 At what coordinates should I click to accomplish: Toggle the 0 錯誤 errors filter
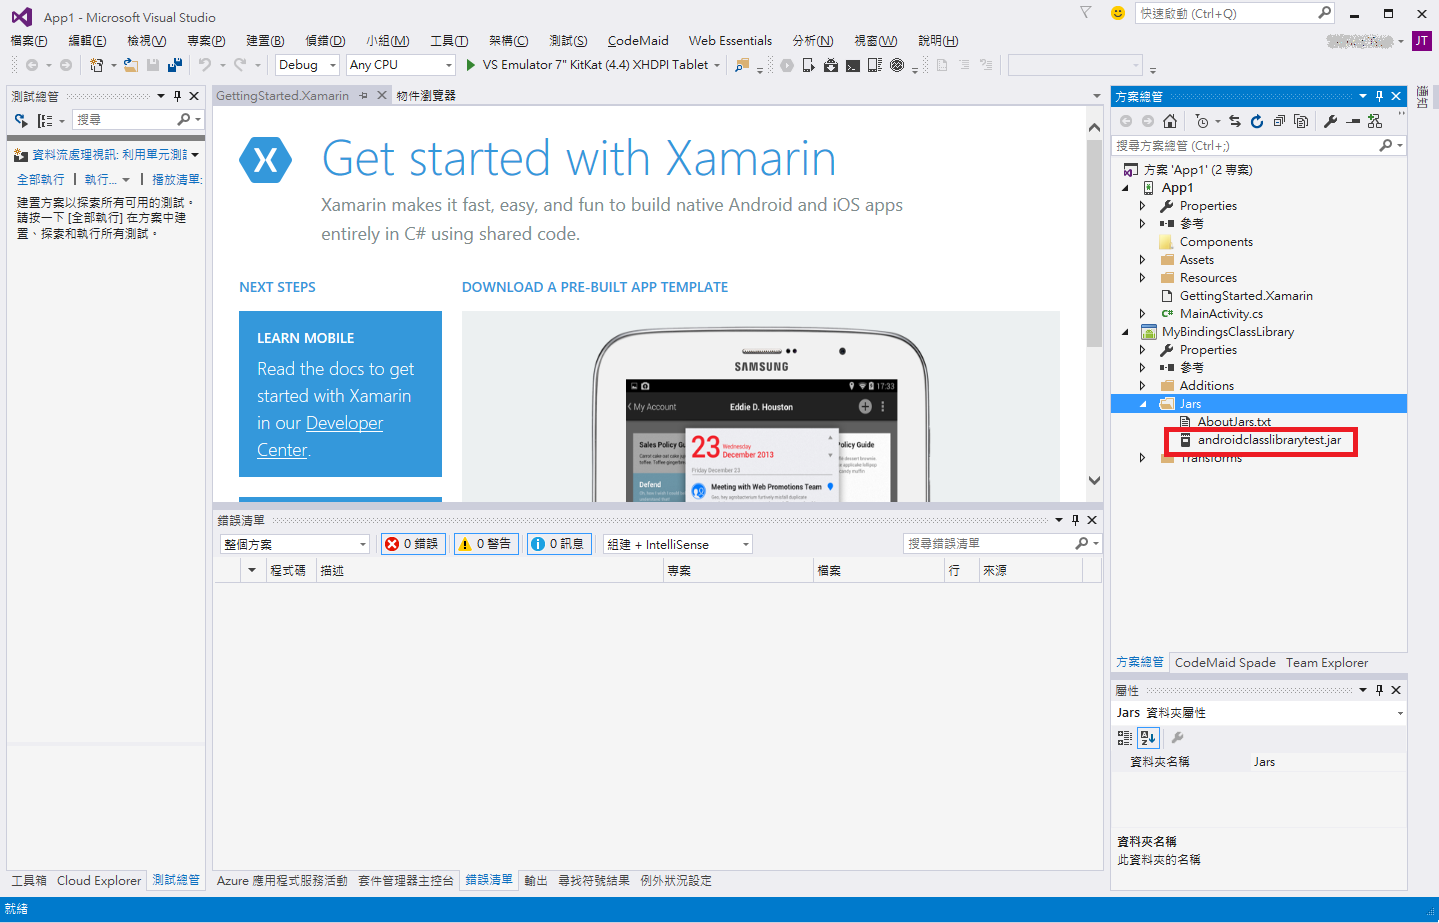click(x=414, y=544)
